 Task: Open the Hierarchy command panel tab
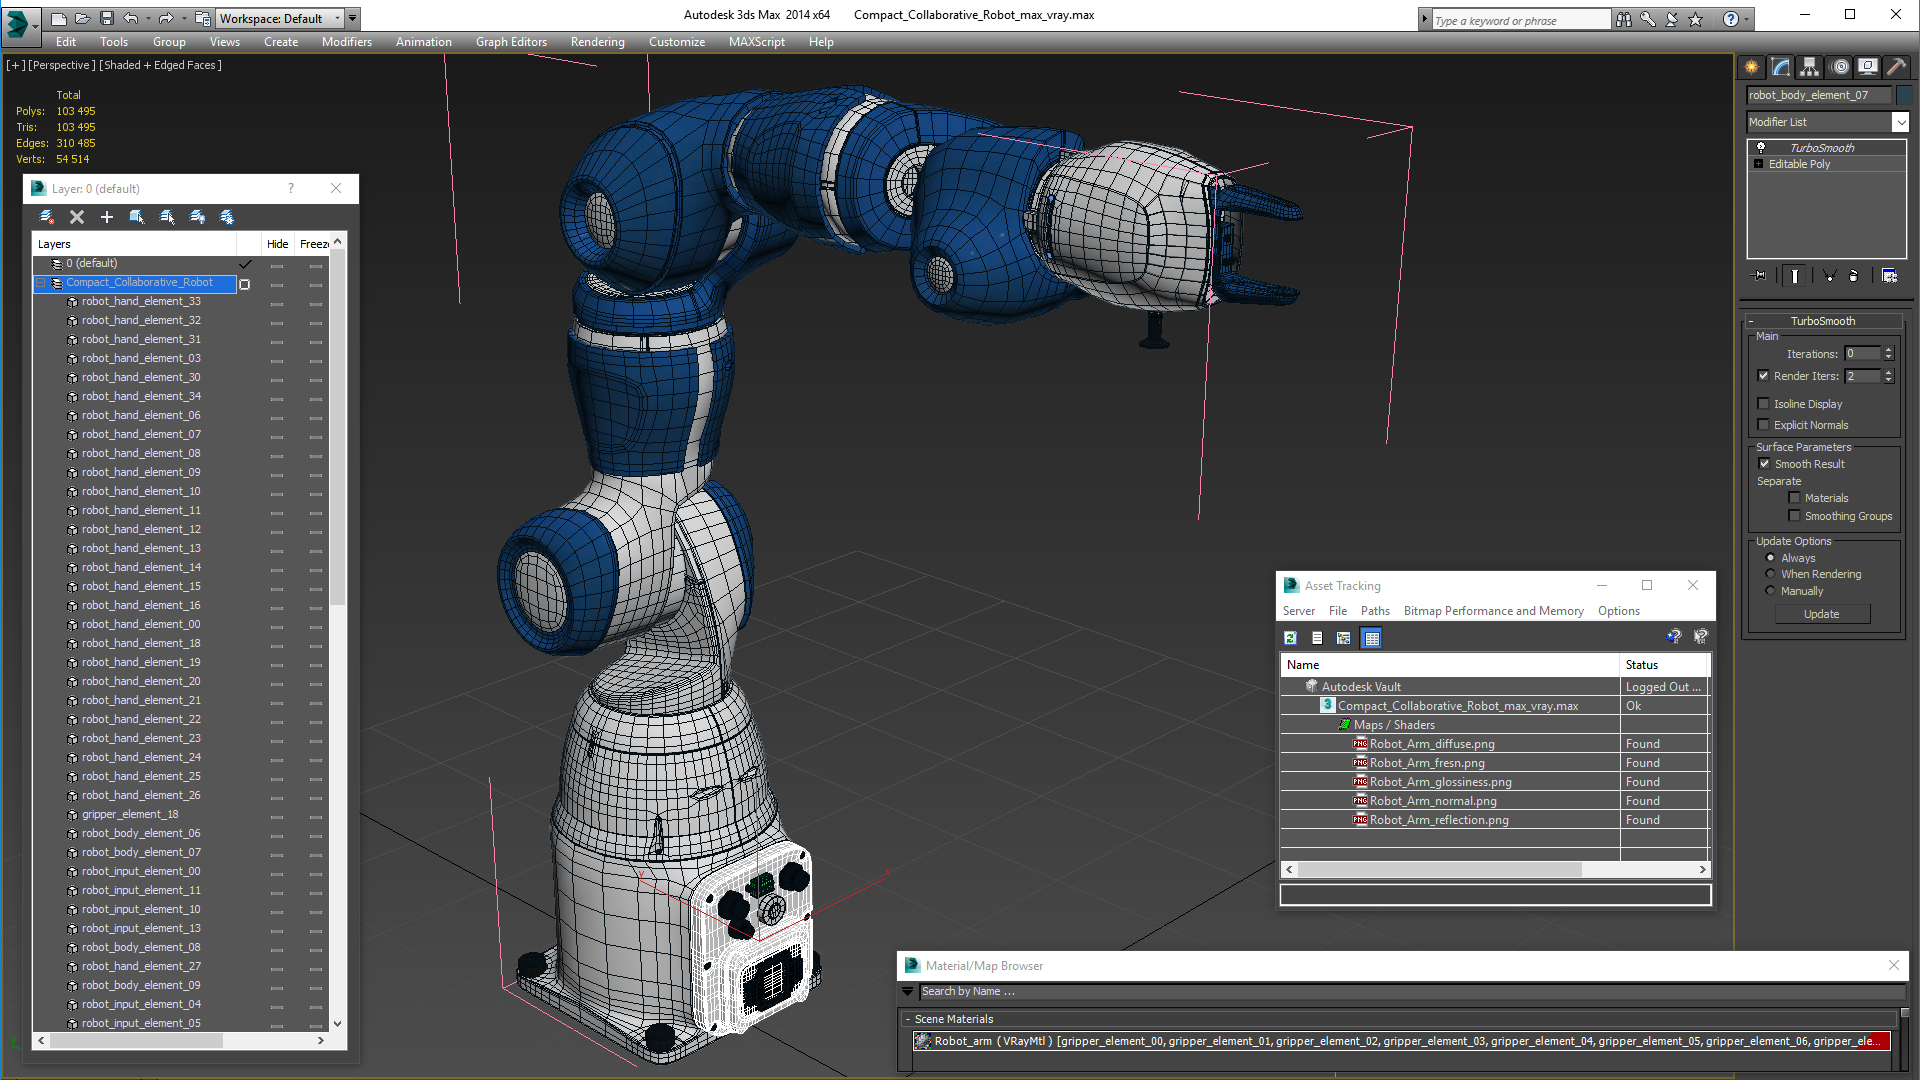click(x=1809, y=67)
